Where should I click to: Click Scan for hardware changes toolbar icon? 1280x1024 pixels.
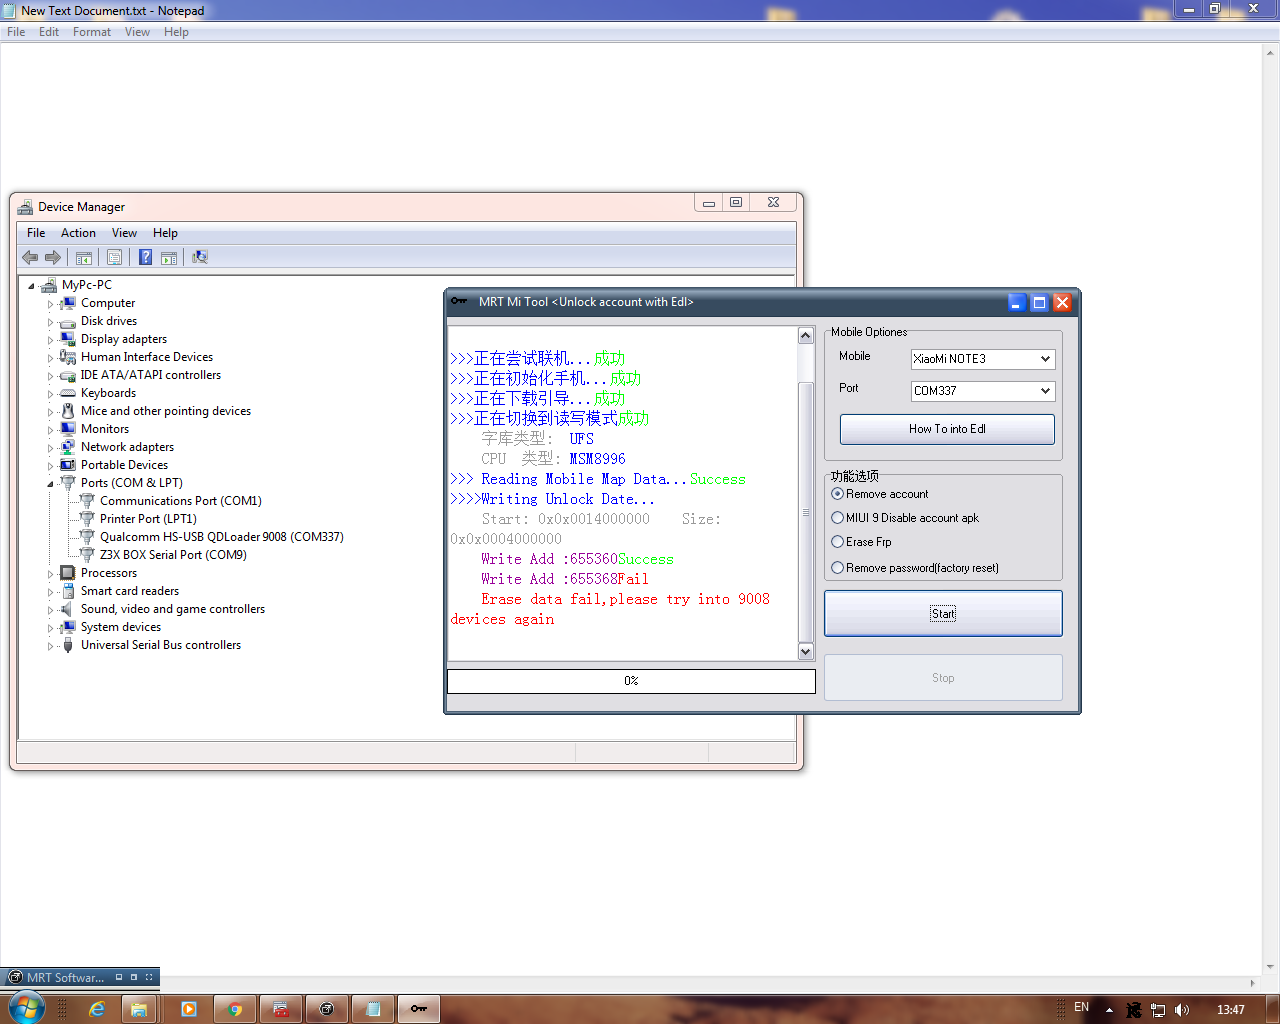click(200, 257)
